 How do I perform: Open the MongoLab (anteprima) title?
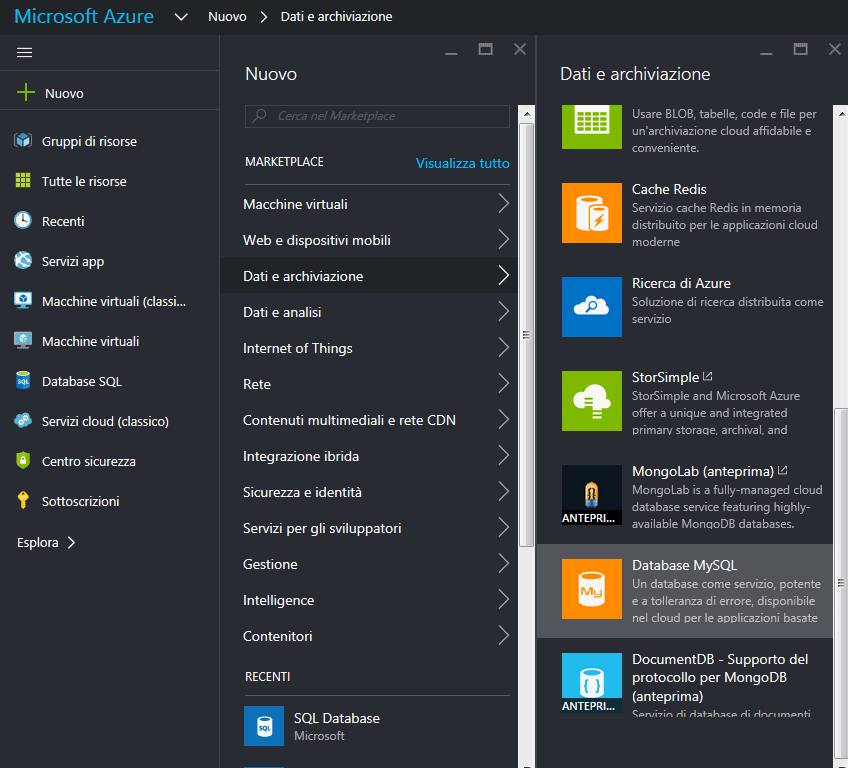[x=703, y=472]
